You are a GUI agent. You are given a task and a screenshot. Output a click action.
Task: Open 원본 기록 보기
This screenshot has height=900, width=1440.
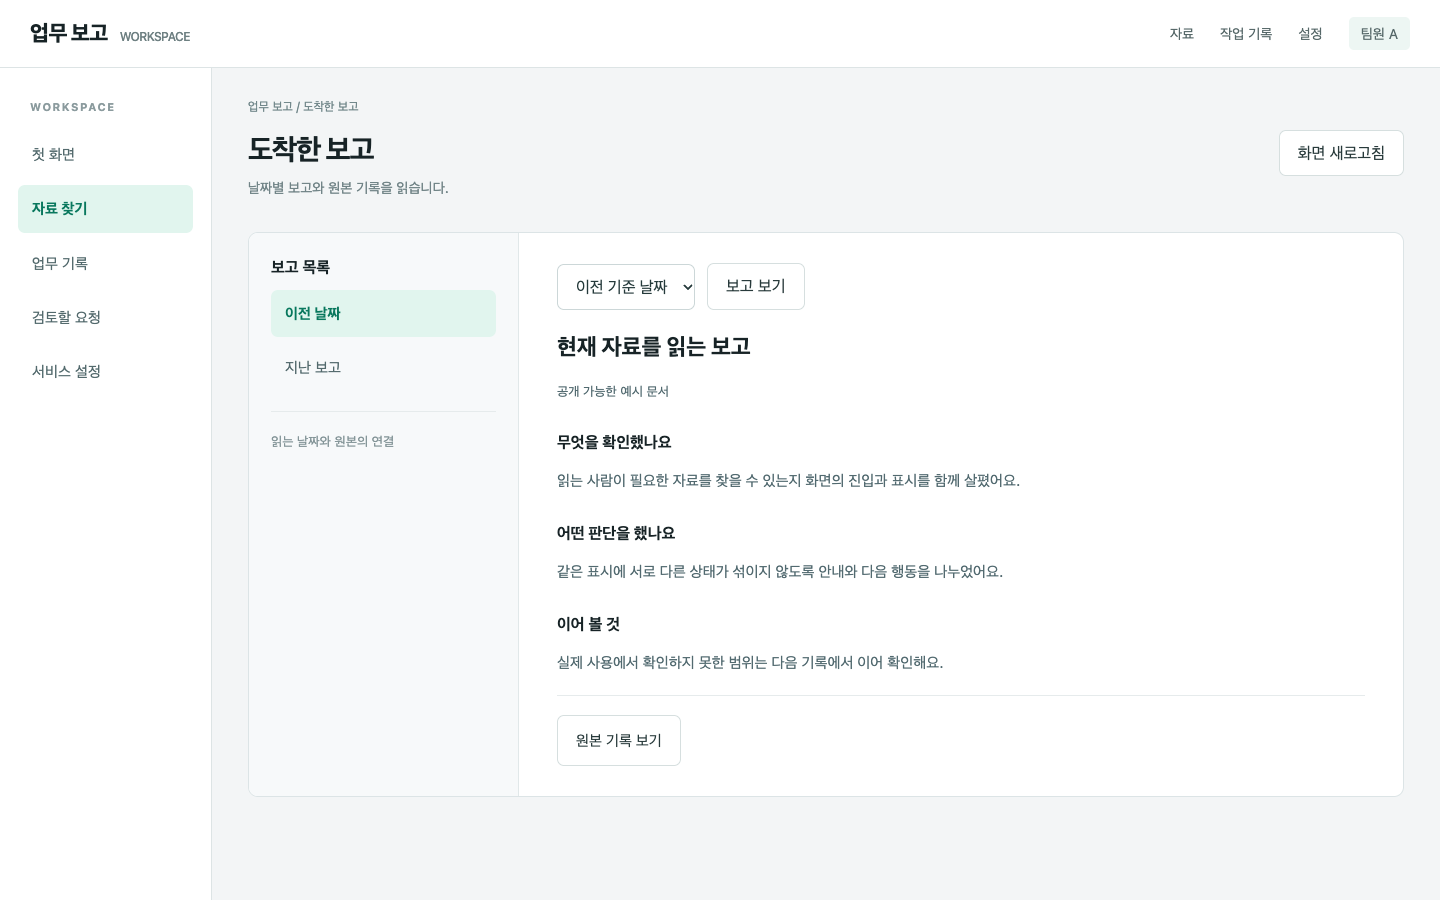coord(619,740)
